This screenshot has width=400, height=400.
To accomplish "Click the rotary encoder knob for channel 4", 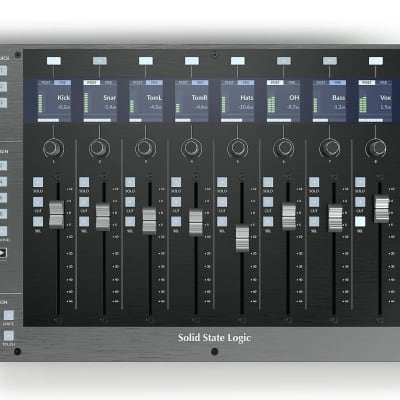I will (x=192, y=148).
